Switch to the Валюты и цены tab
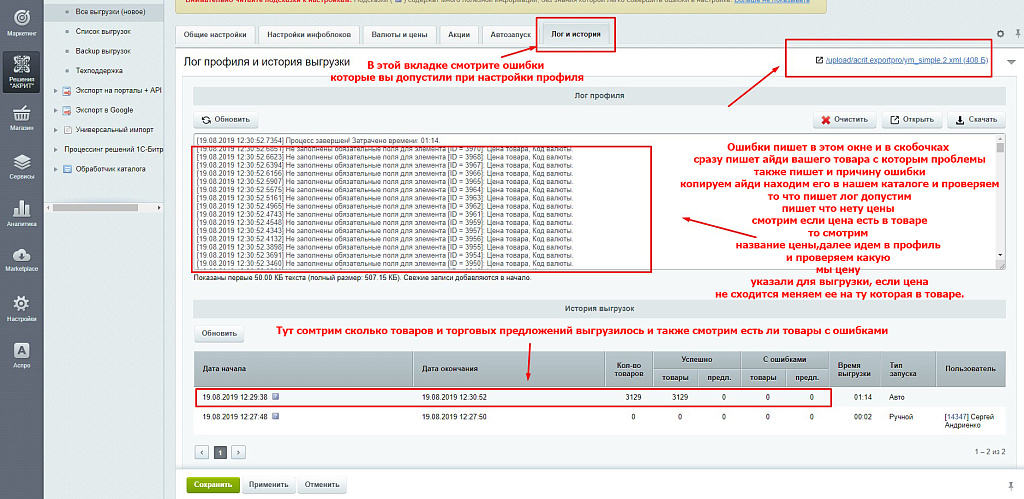This screenshot has height=499, width=1024. tap(399, 34)
